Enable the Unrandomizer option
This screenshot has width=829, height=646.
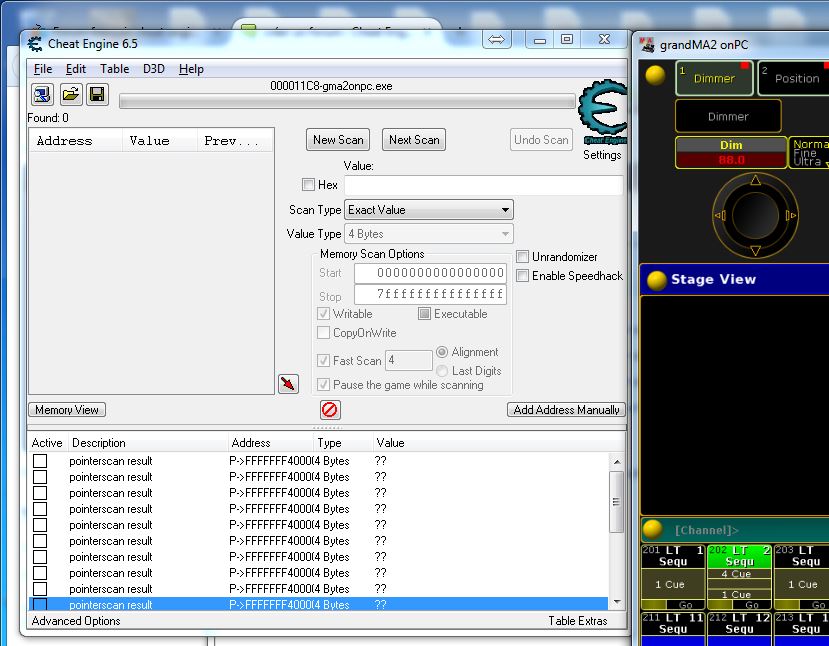pos(521,256)
